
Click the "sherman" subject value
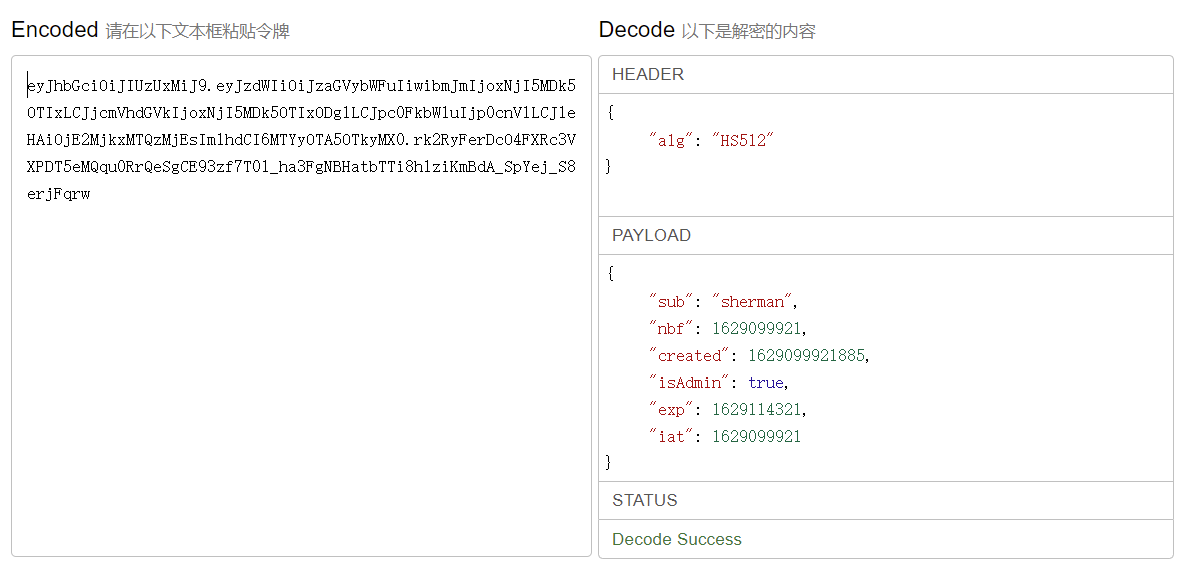[754, 301]
